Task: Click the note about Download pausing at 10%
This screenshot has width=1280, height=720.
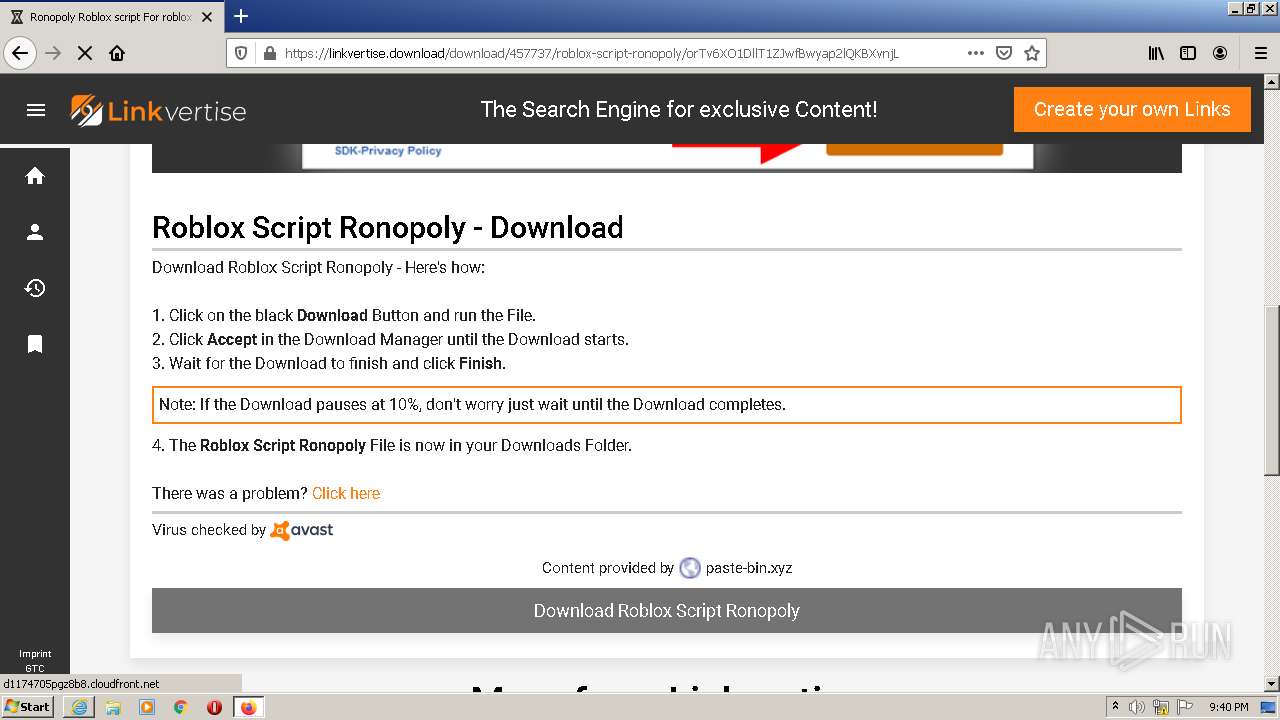Action: [x=667, y=405]
